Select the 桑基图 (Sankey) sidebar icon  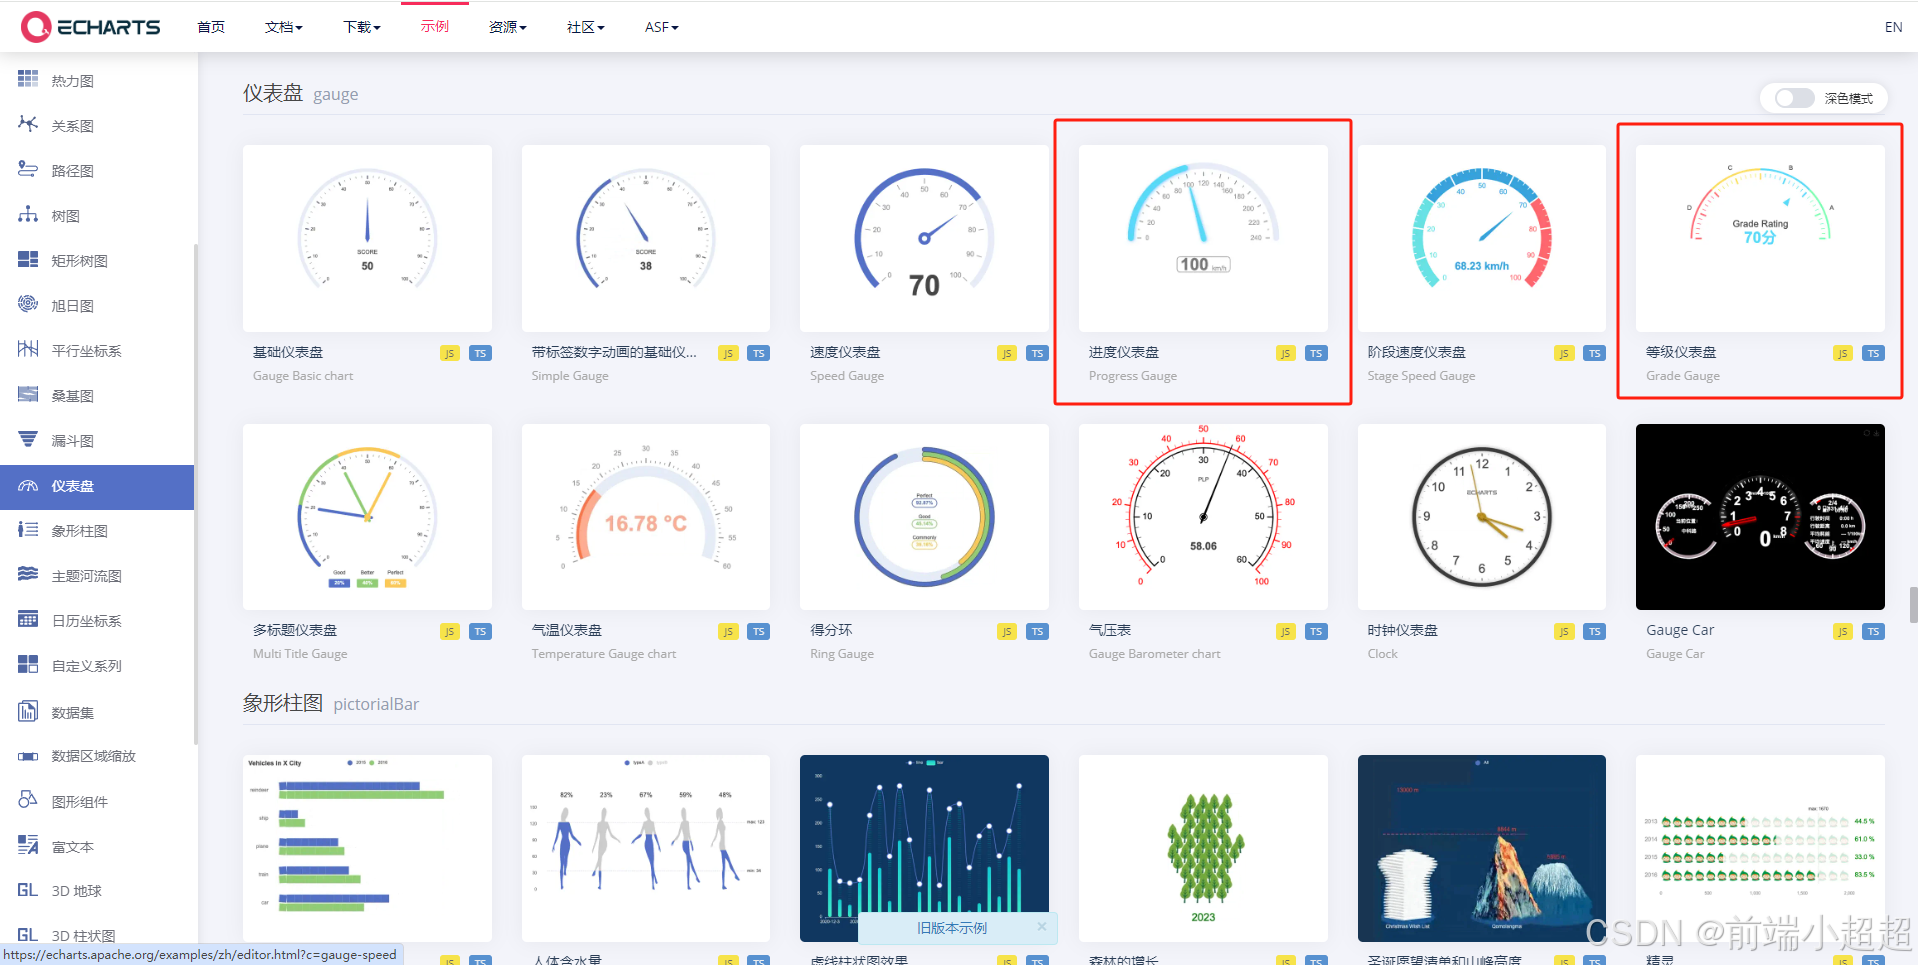click(x=27, y=394)
